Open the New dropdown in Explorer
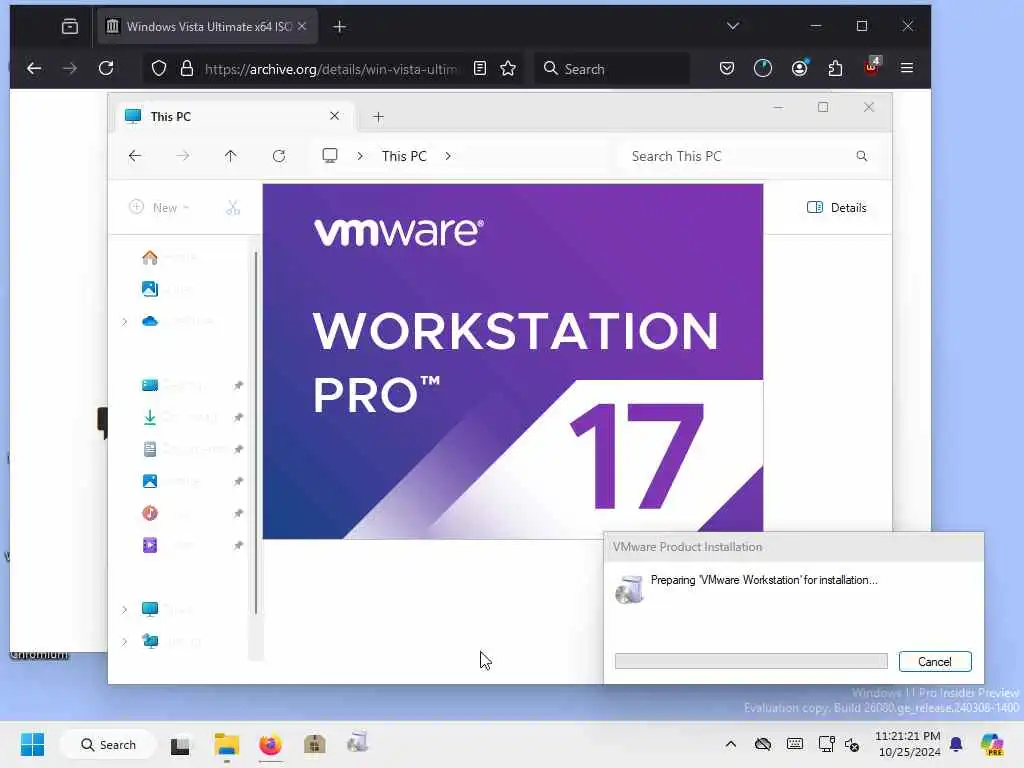The width and height of the screenshot is (1024, 768). tap(159, 207)
